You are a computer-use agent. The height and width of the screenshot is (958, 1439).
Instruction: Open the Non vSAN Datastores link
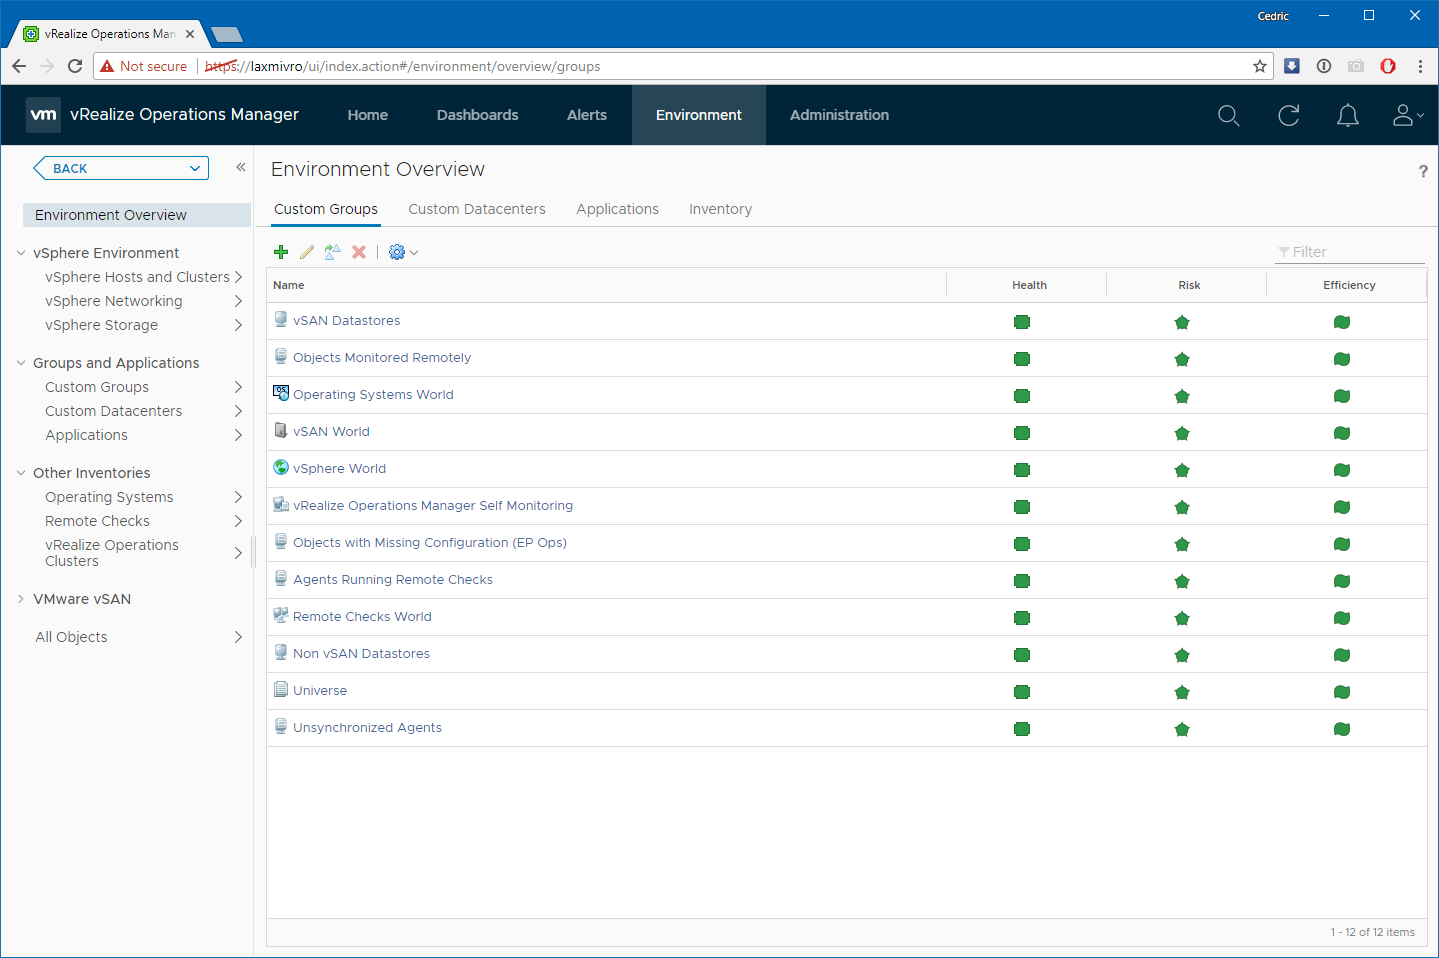[361, 654]
